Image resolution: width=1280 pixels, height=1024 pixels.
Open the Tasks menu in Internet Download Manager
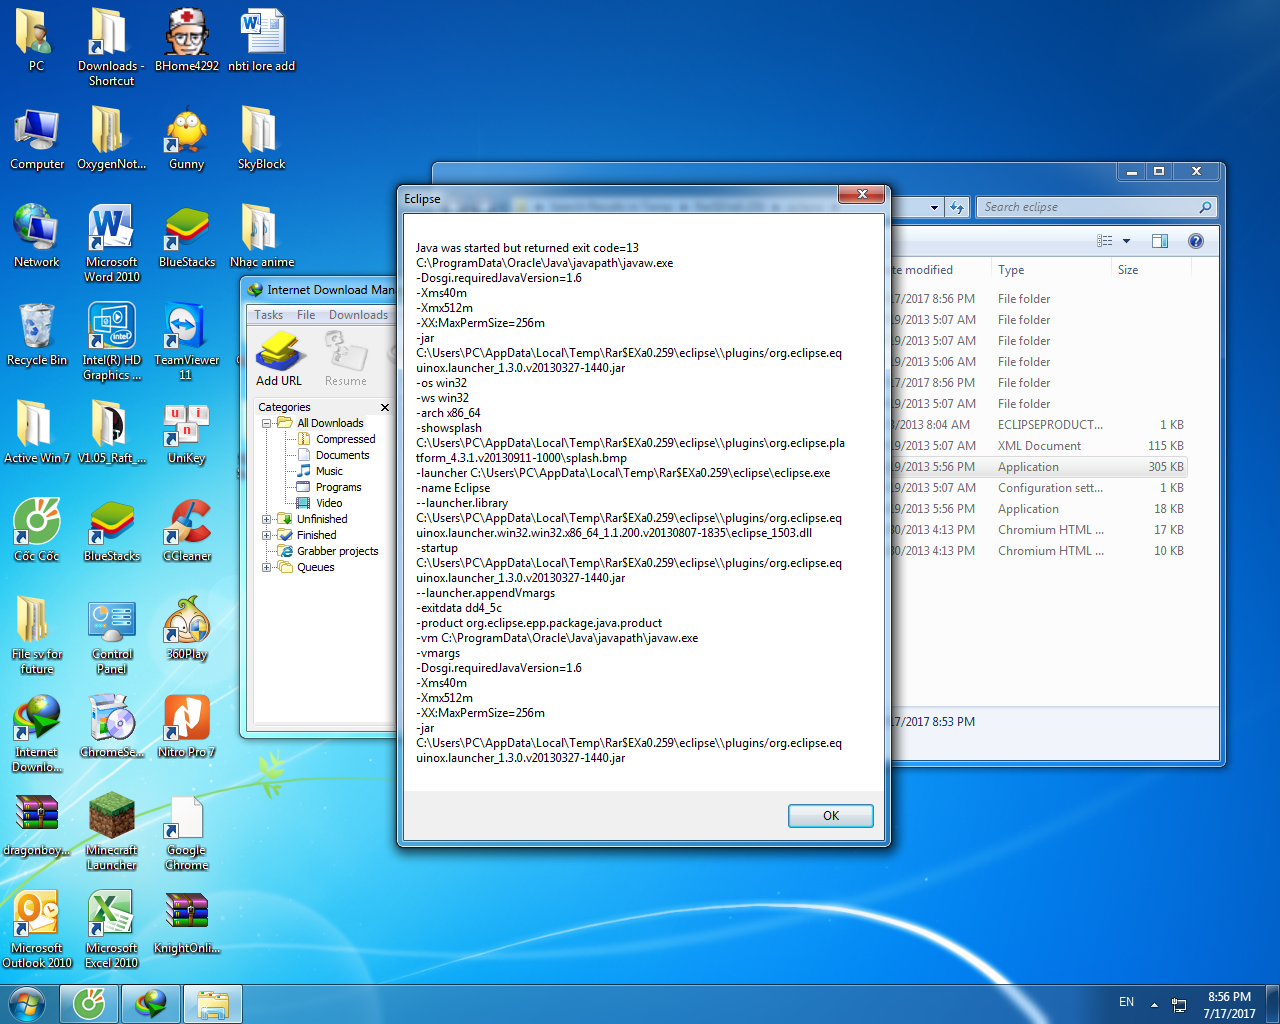(268, 315)
